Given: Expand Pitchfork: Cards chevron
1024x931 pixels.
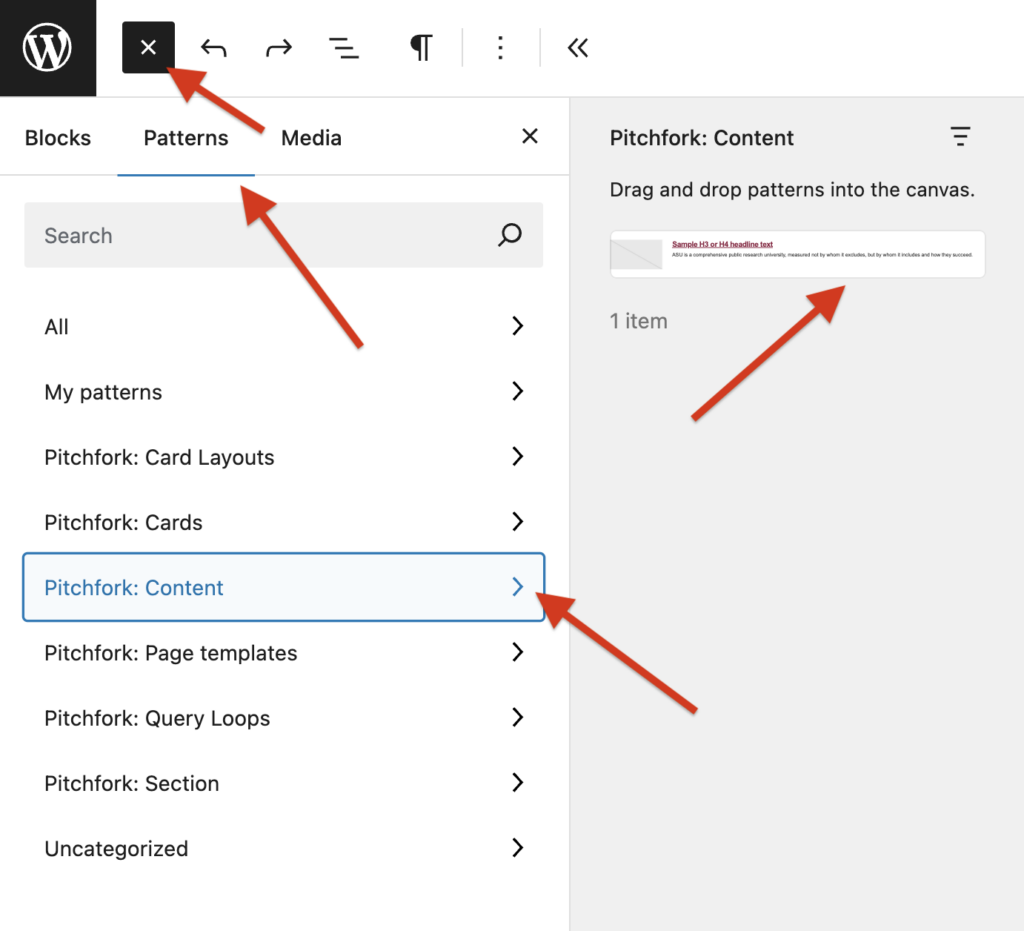Looking at the screenshot, I should 517,522.
